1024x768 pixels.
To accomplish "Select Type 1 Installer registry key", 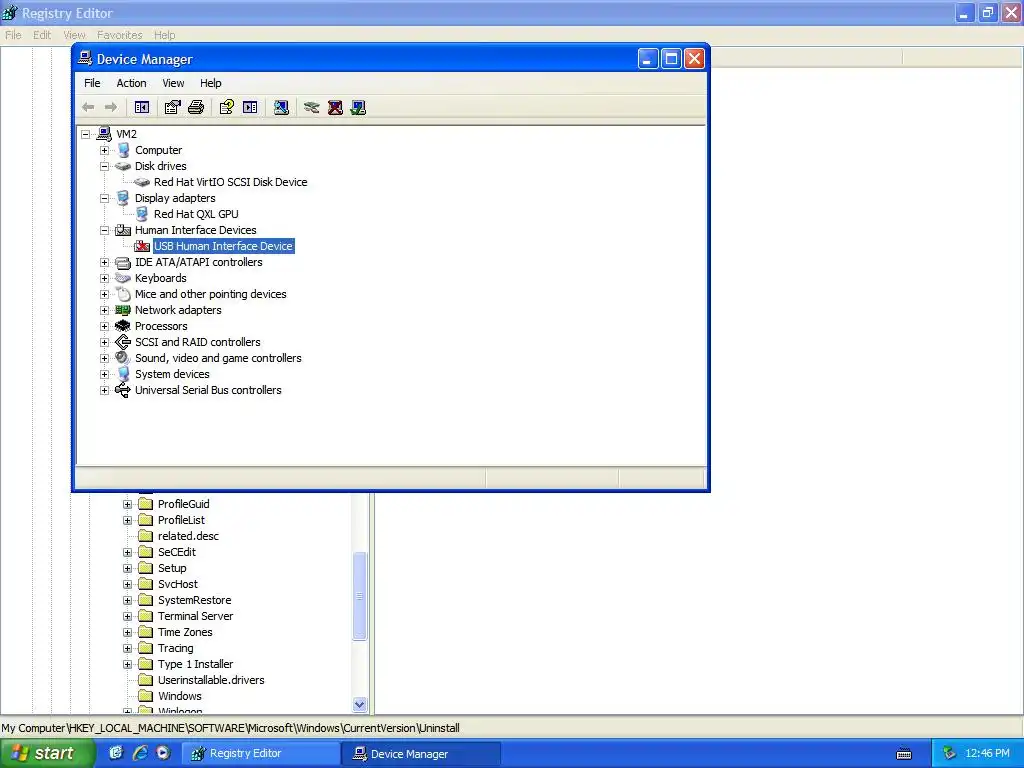I will click(195, 664).
